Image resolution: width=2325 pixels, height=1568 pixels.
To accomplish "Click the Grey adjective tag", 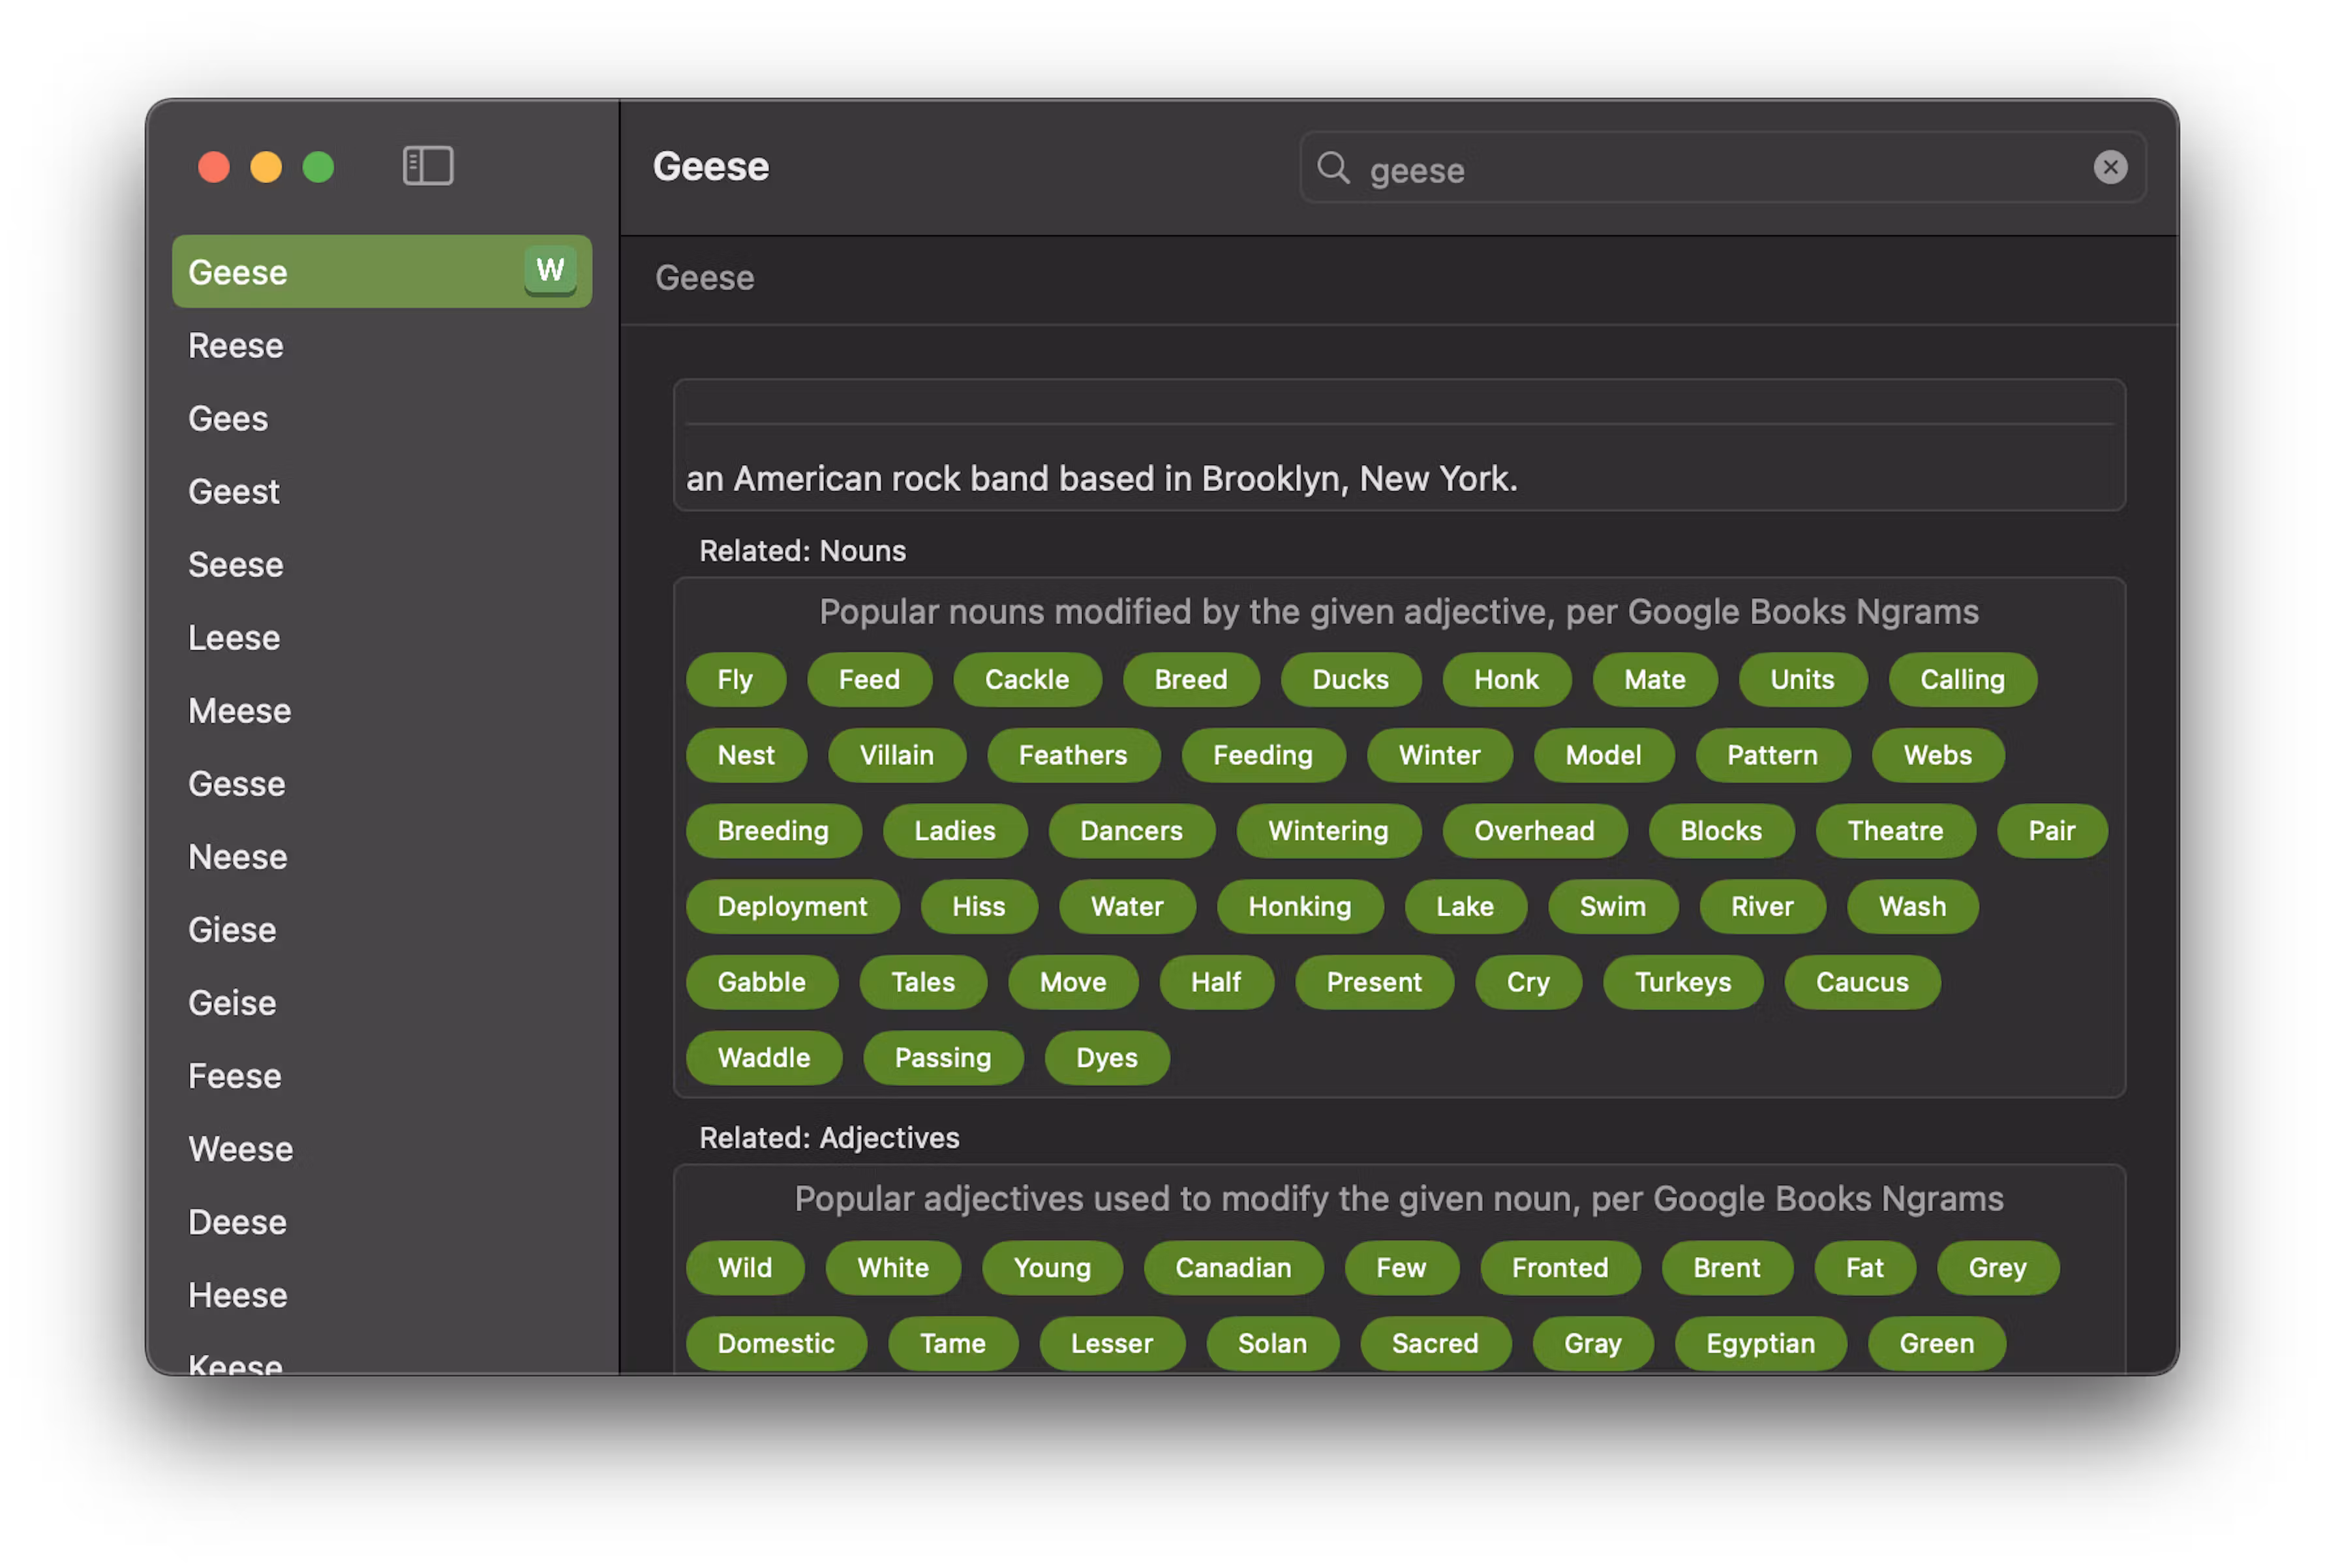I will click(x=1997, y=1269).
